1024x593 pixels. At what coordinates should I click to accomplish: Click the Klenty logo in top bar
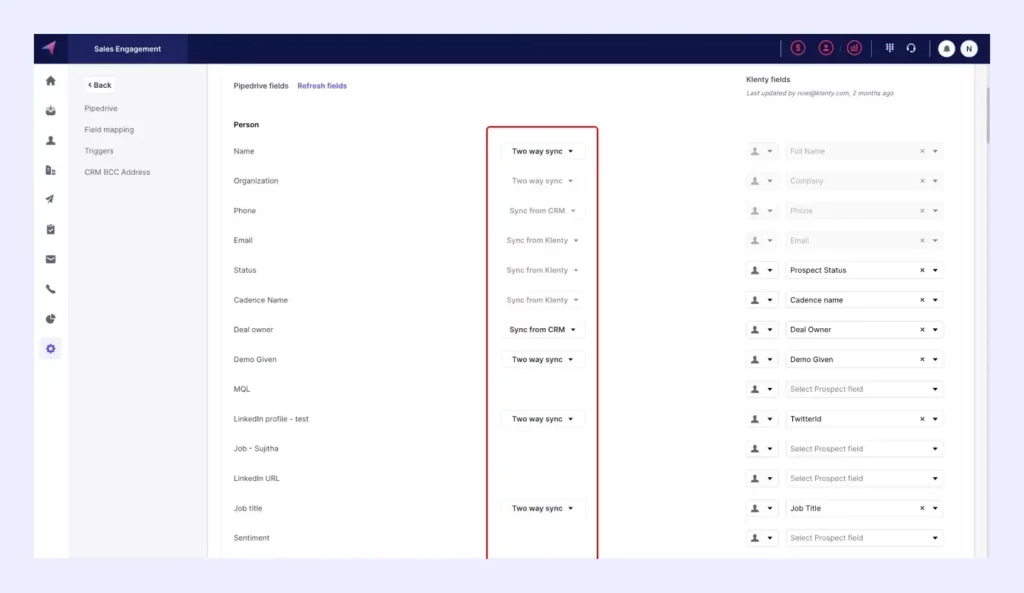tap(50, 48)
